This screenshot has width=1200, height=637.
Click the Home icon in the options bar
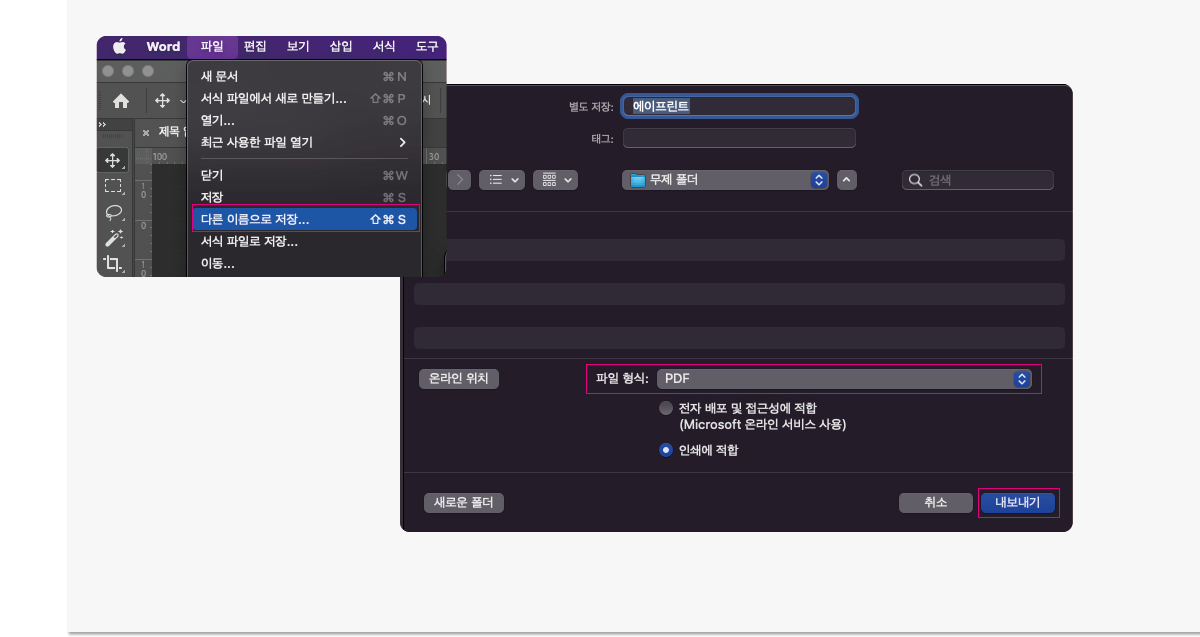(122, 100)
